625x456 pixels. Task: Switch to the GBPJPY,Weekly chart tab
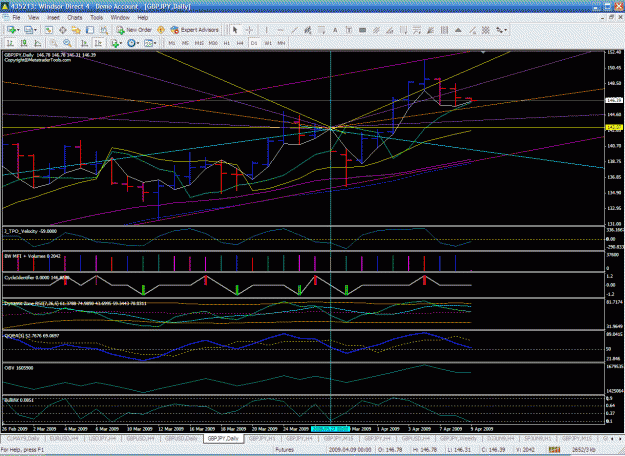pyautogui.click(x=458, y=438)
